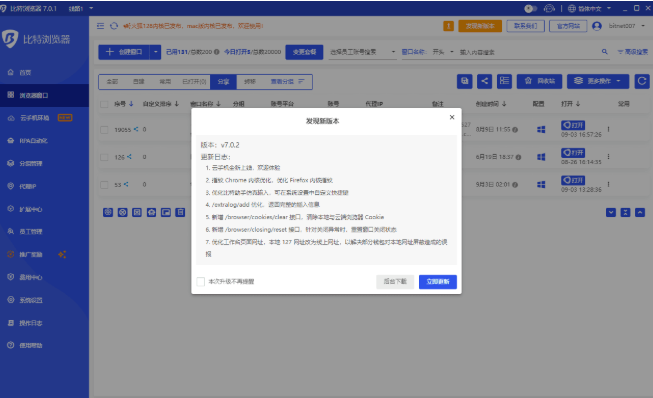Open 分组管理 group management
The image size is (653, 398).
click(30, 163)
